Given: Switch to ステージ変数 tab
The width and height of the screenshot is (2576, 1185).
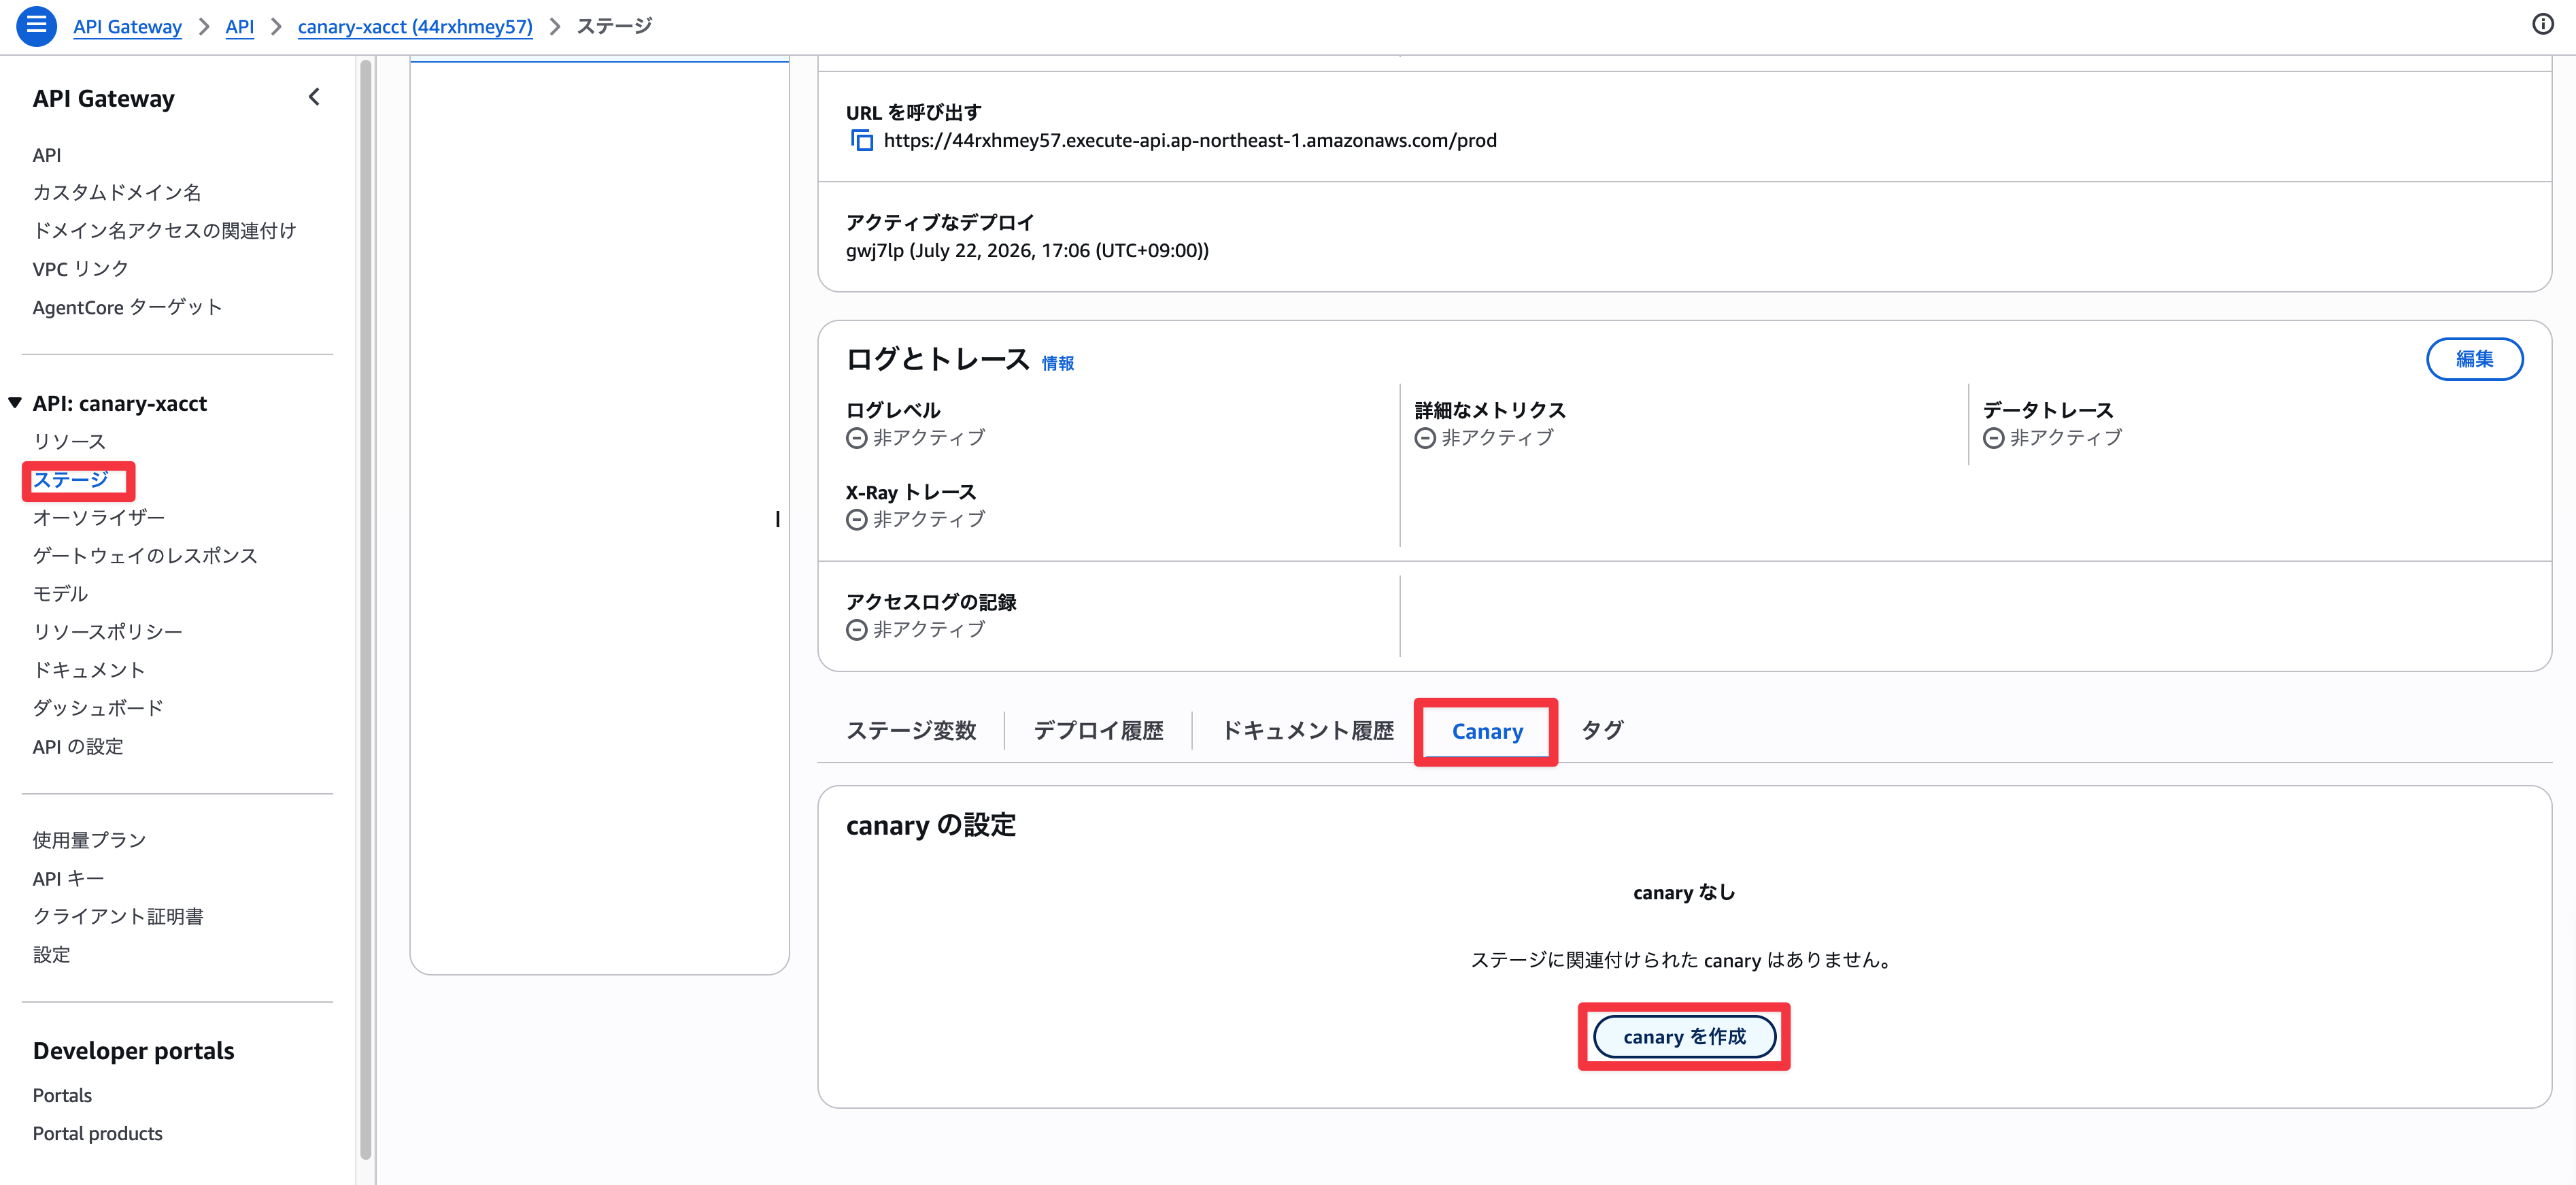Looking at the screenshot, I should pyautogui.click(x=911, y=731).
